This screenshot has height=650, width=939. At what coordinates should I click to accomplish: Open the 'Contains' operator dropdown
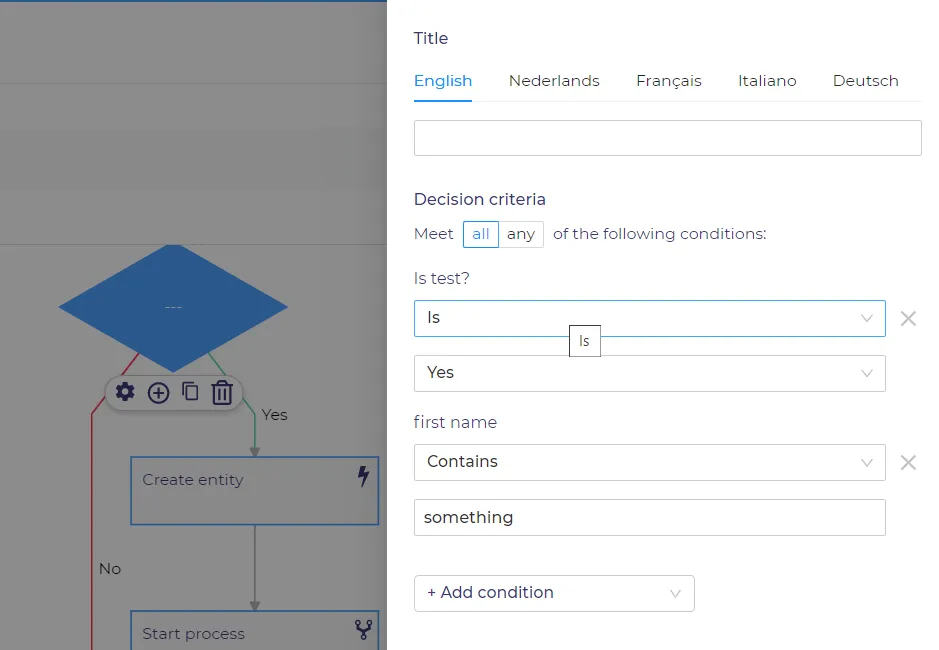[650, 462]
